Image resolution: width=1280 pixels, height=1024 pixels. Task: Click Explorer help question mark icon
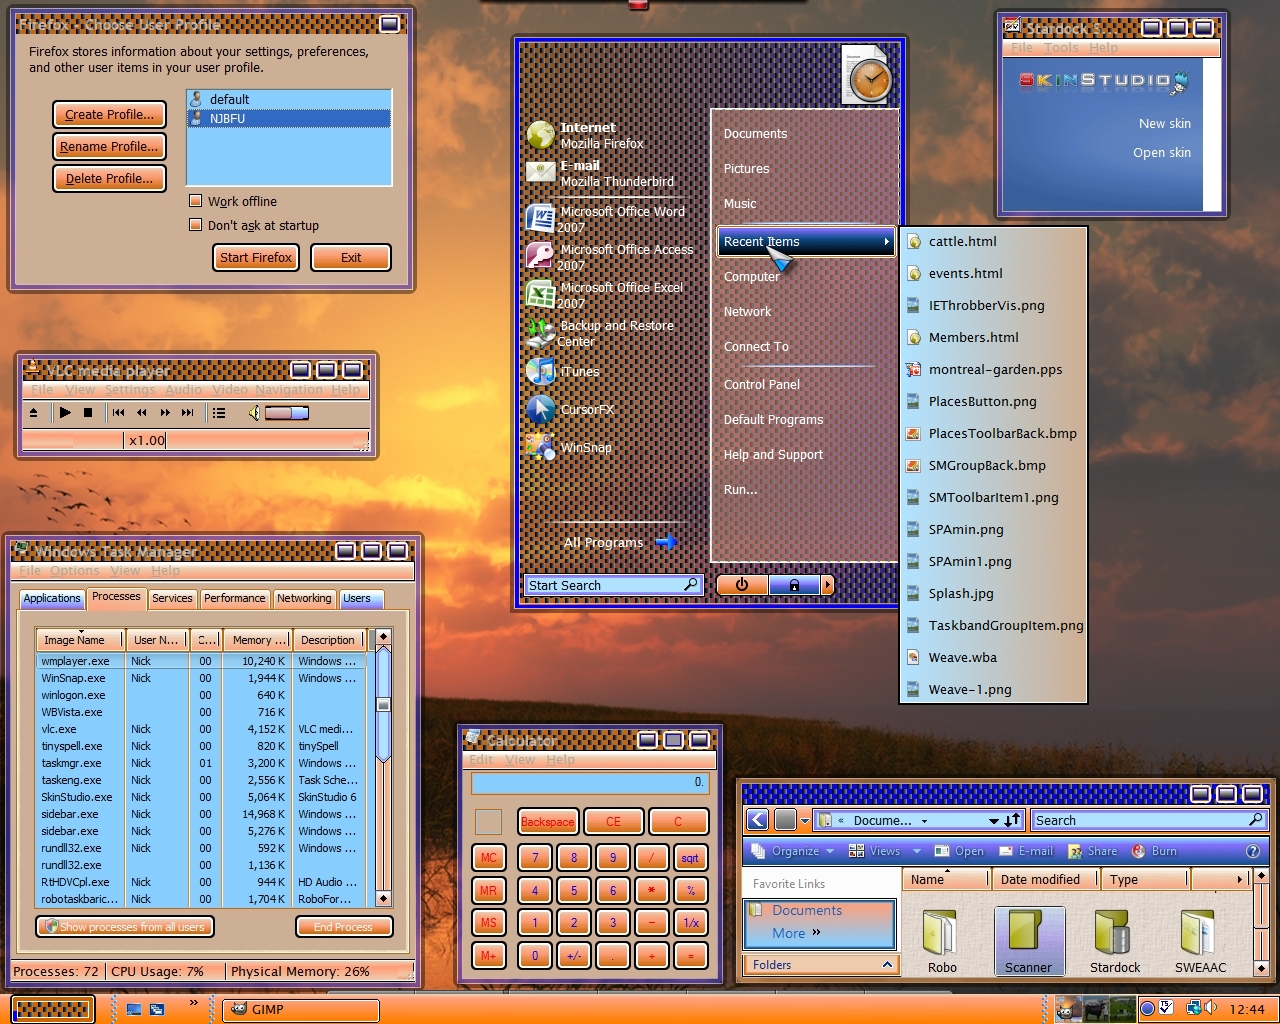click(x=1252, y=851)
